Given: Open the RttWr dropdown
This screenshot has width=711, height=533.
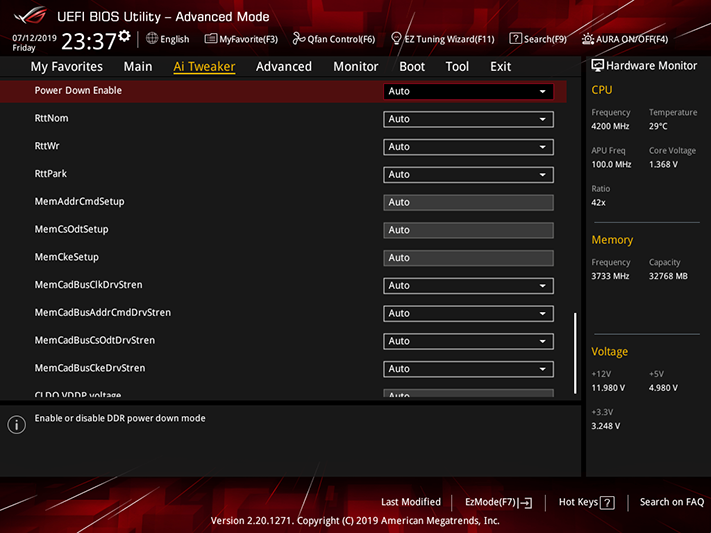Looking at the screenshot, I should [x=468, y=147].
